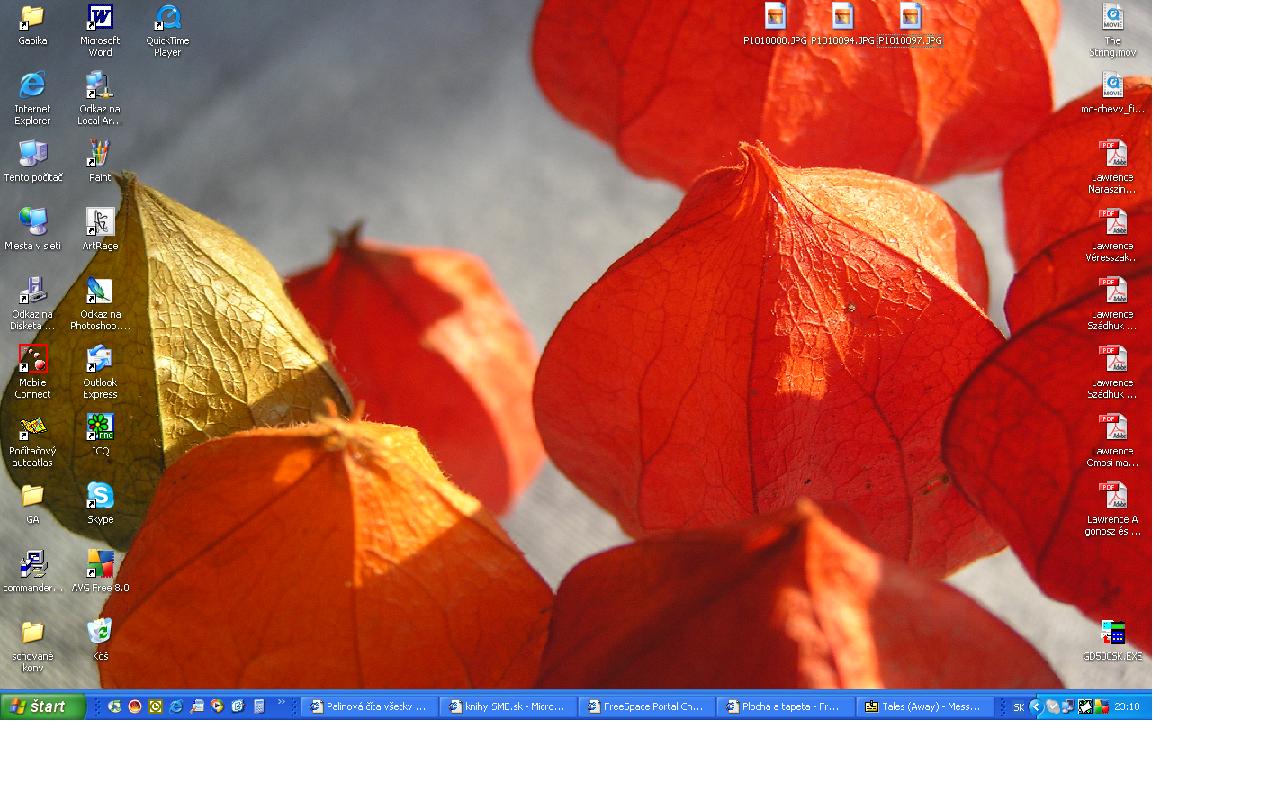Select the GDSICSK.EXE file icon

click(1112, 633)
